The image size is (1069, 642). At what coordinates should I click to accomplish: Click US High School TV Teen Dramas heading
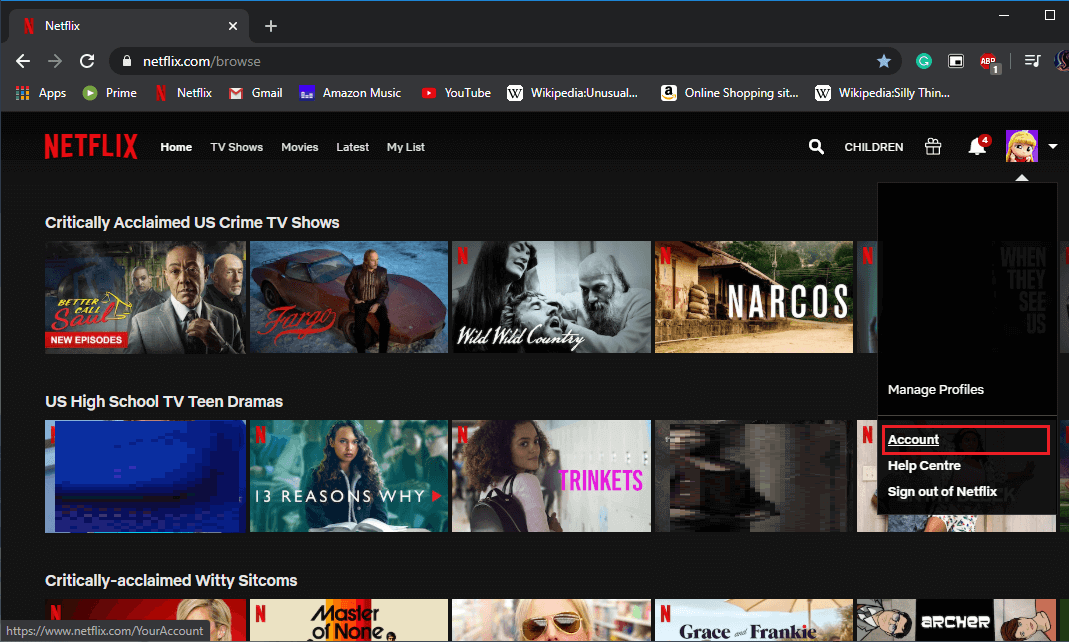click(164, 401)
